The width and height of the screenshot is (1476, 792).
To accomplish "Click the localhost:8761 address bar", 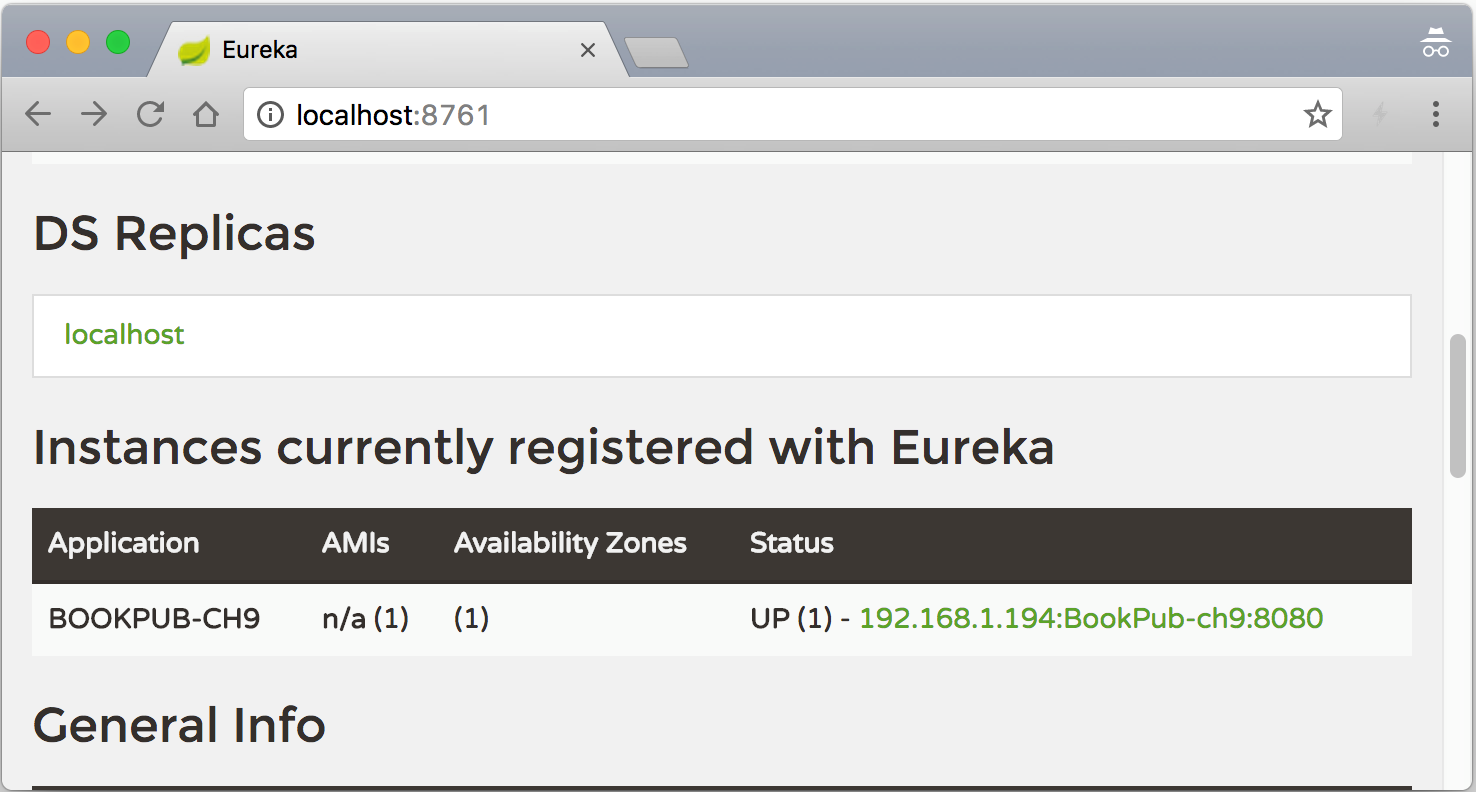I will 792,115.
